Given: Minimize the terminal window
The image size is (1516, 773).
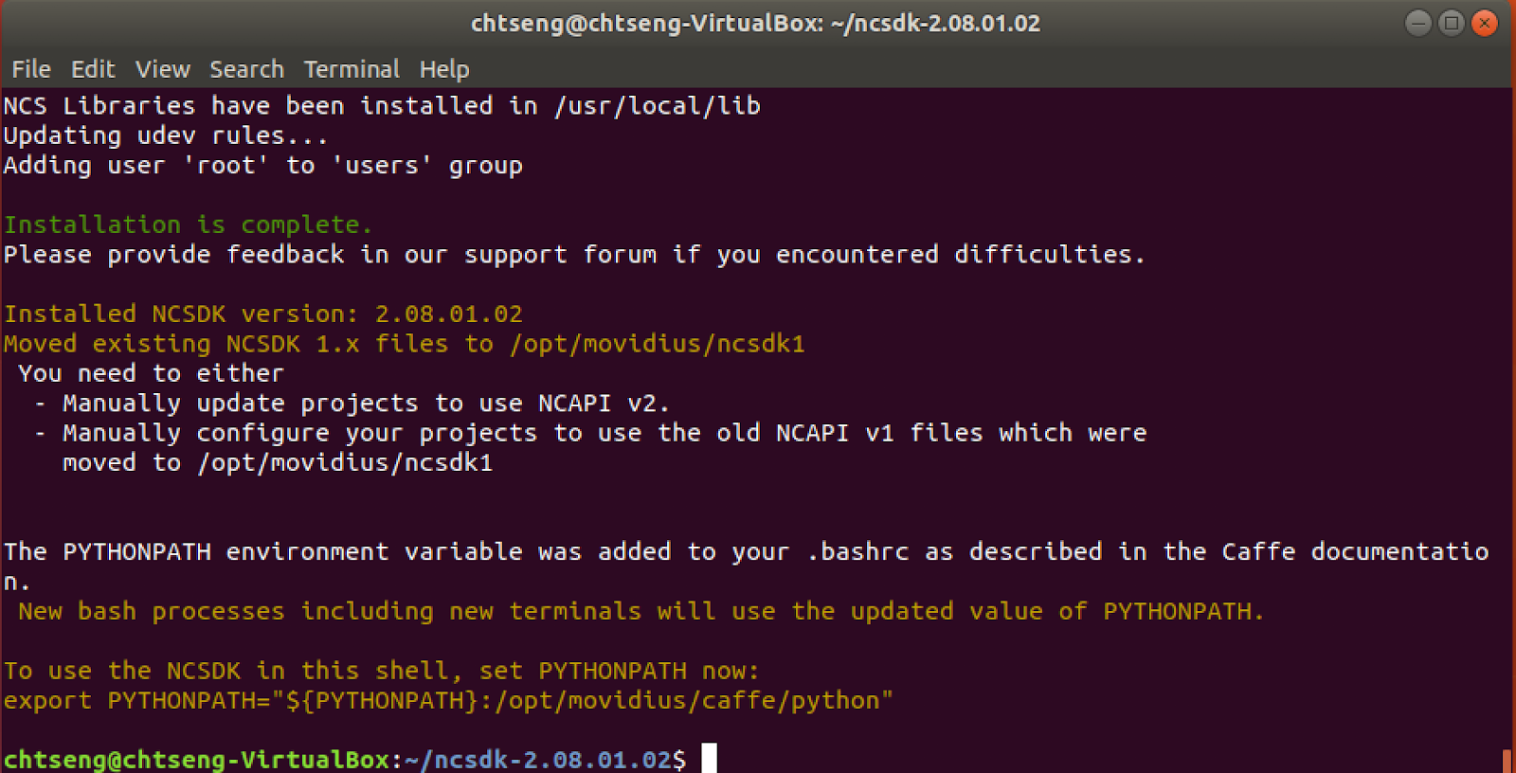Looking at the screenshot, I should [1418, 23].
